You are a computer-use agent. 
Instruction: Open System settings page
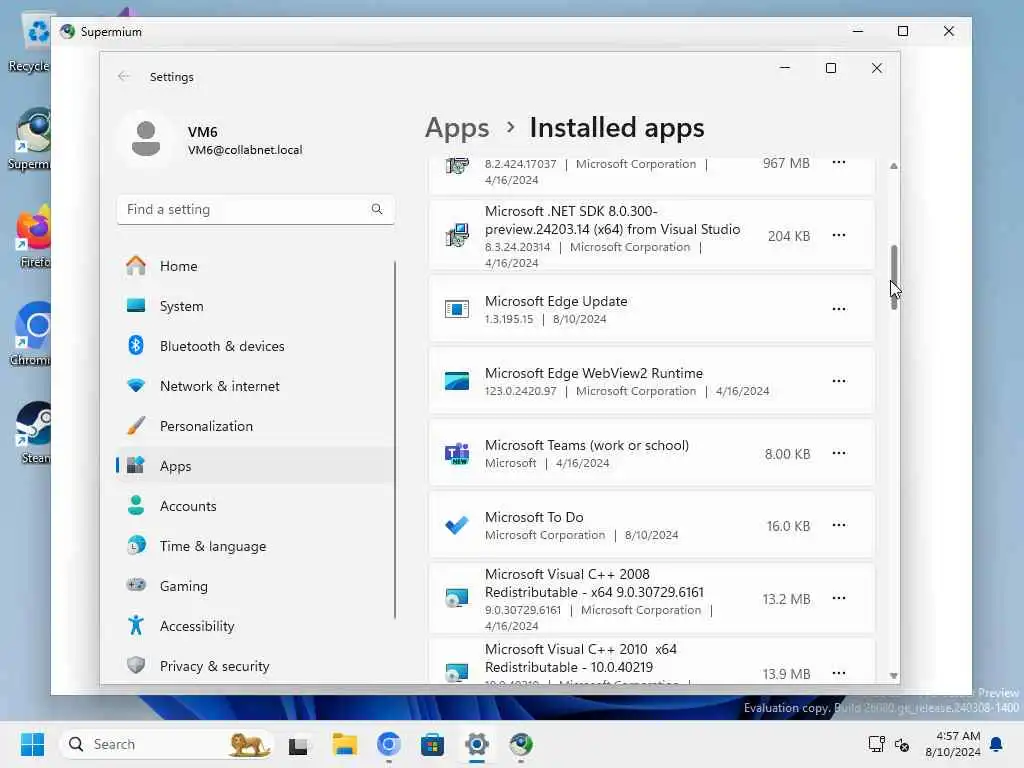click(x=255, y=306)
